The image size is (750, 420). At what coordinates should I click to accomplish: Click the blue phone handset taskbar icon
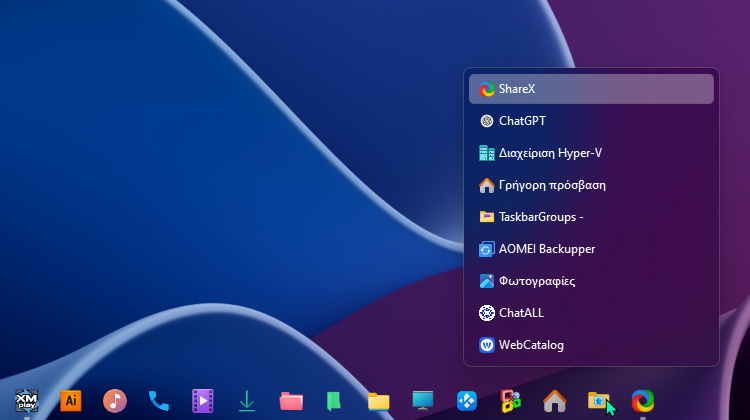[x=159, y=400]
